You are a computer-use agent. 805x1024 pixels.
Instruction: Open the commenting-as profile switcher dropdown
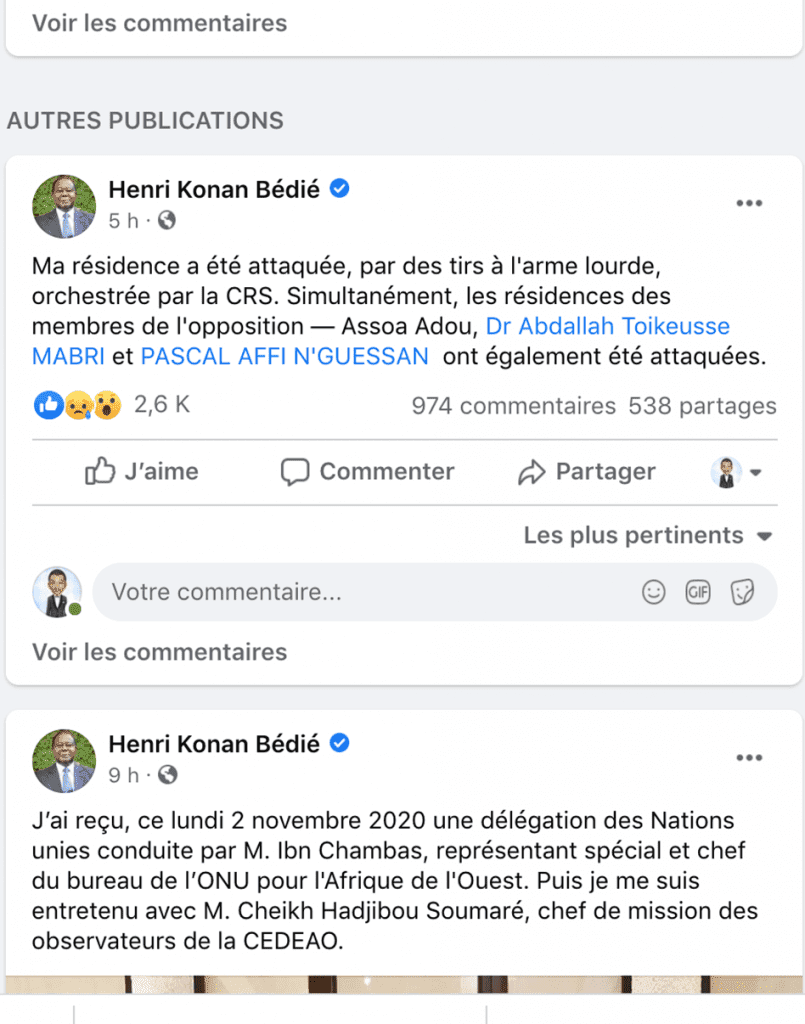tap(736, 472)
